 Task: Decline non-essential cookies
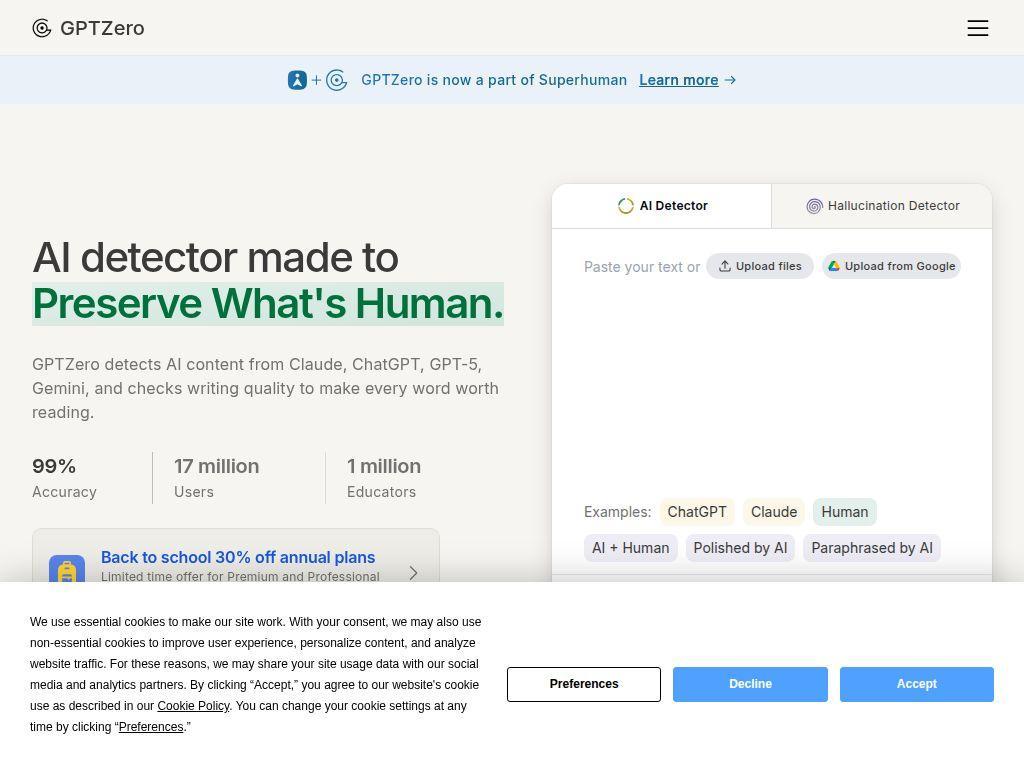pos(750,684)
